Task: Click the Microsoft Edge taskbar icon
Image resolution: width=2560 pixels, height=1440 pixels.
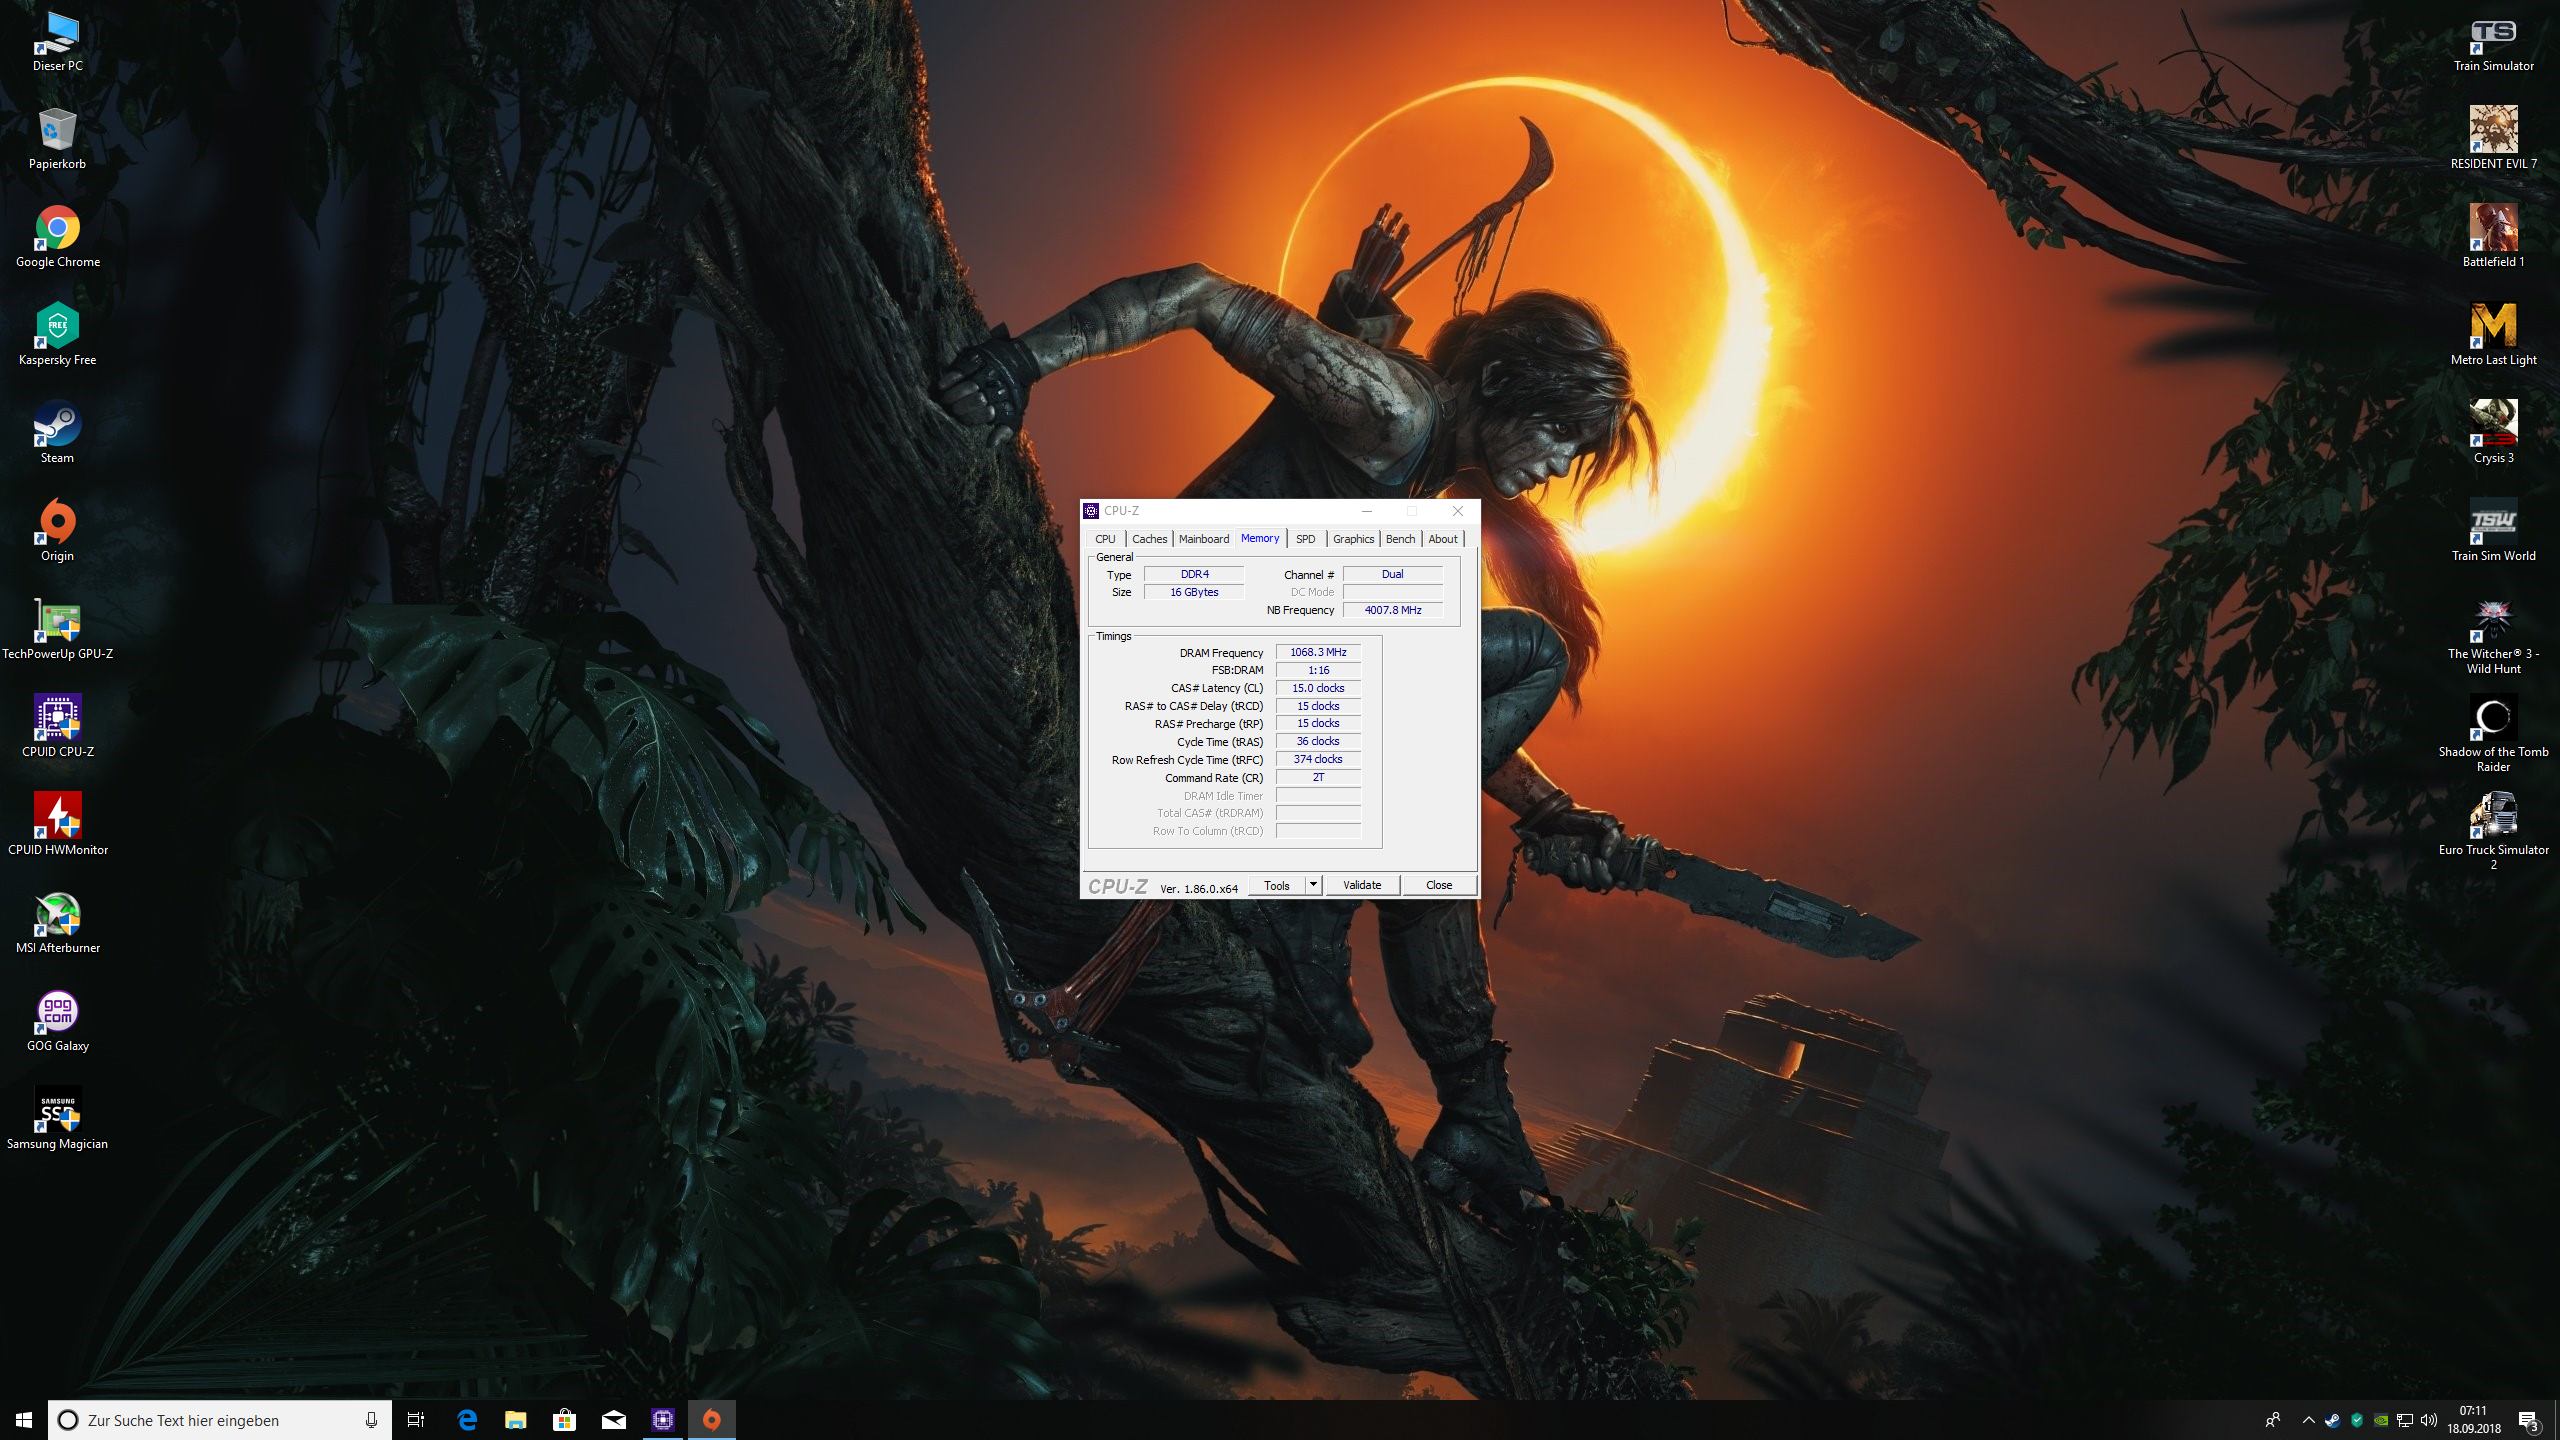Action: 467,1419
